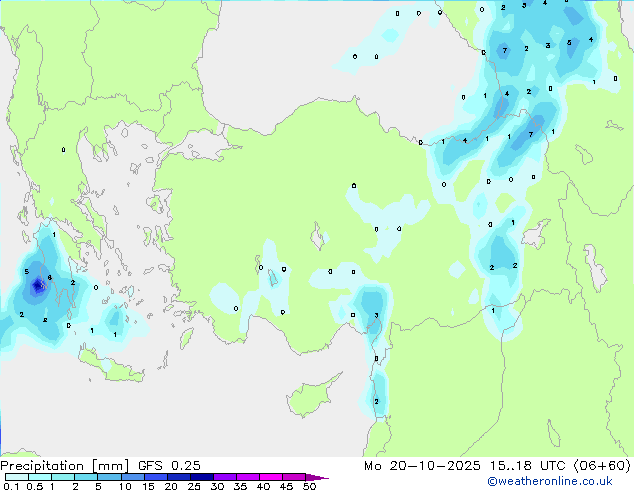This screenshot has width=634, height=490.
Task: Pick the legend swatch between 0.5 and 1
Action: click(x=40, y=477)
